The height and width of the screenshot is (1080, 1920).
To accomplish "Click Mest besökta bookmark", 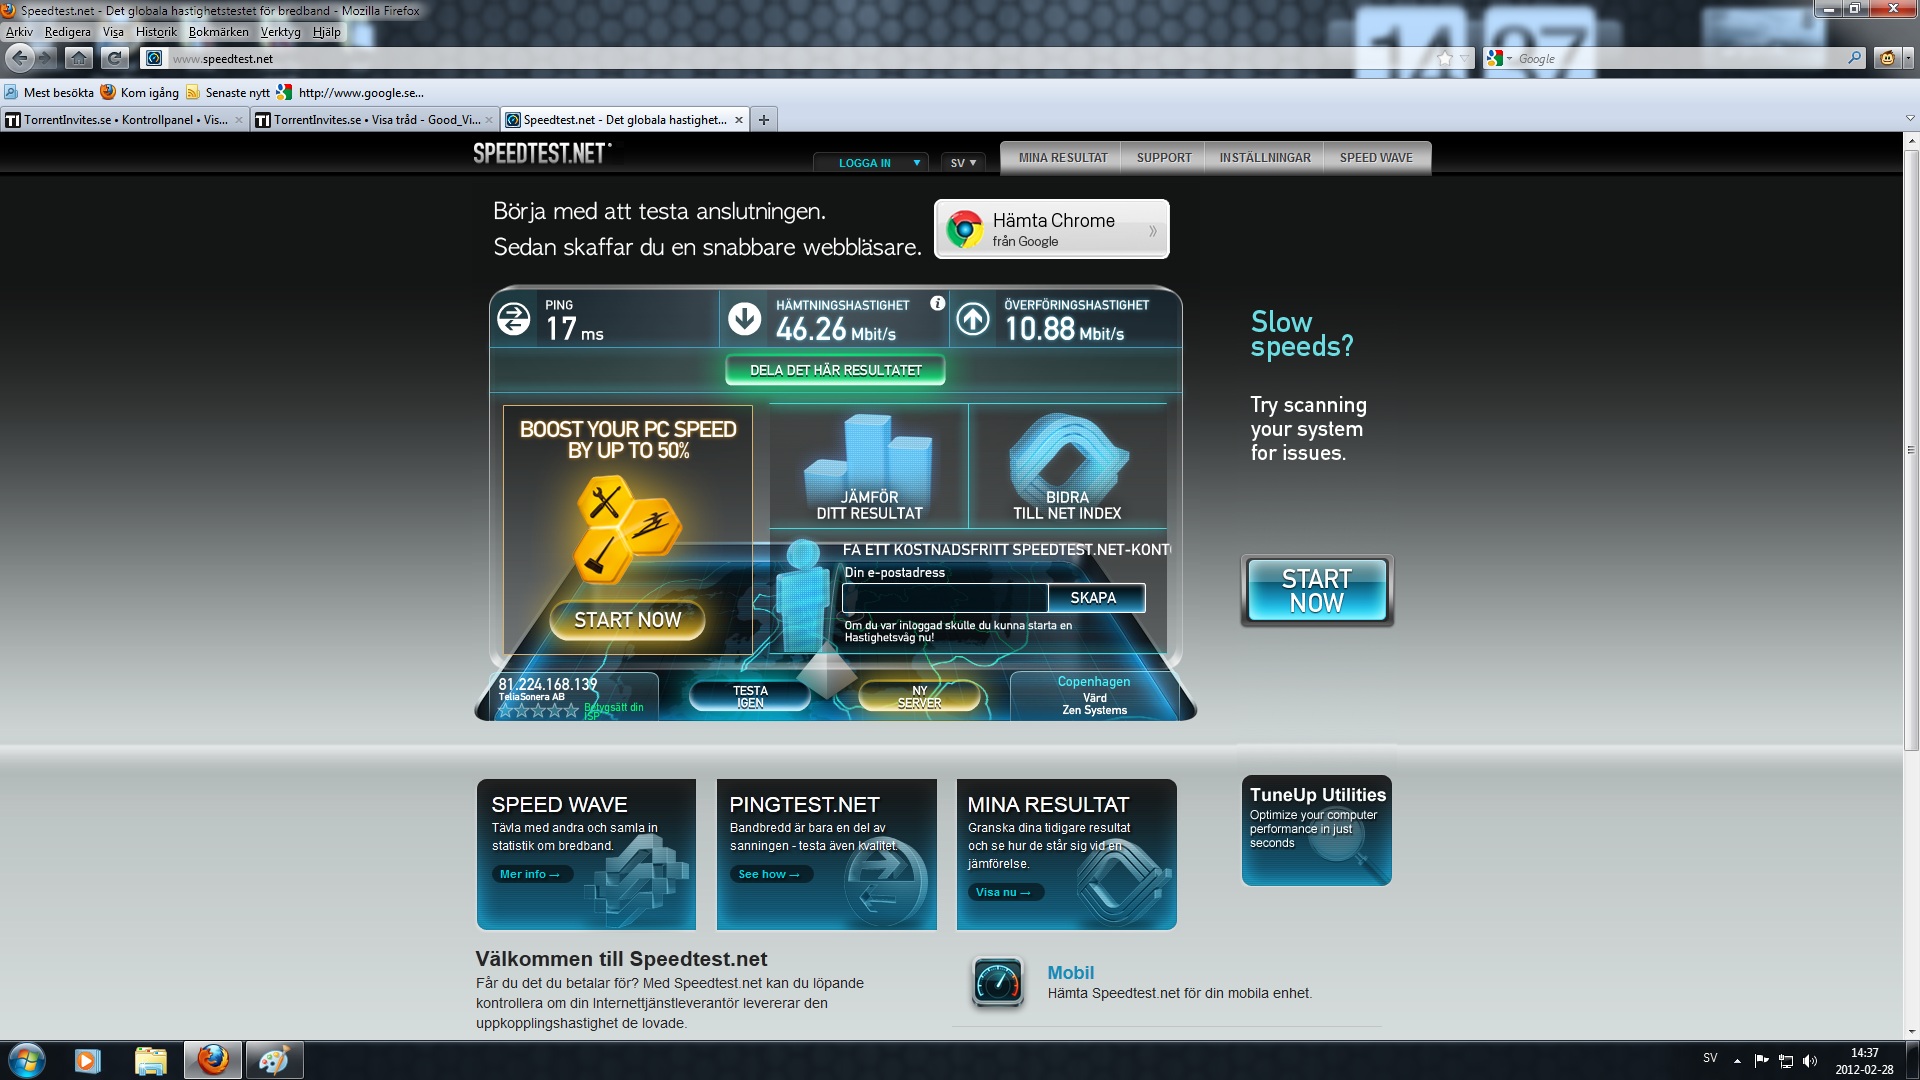I will pyautogui.click(x=49, y=93).
